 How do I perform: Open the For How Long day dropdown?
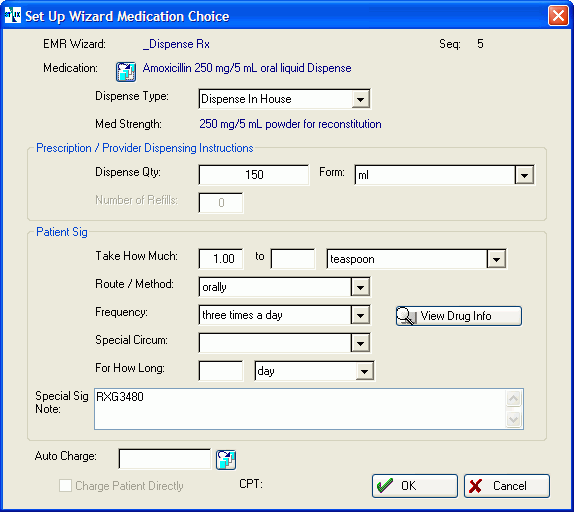click(x=364, y=371)
